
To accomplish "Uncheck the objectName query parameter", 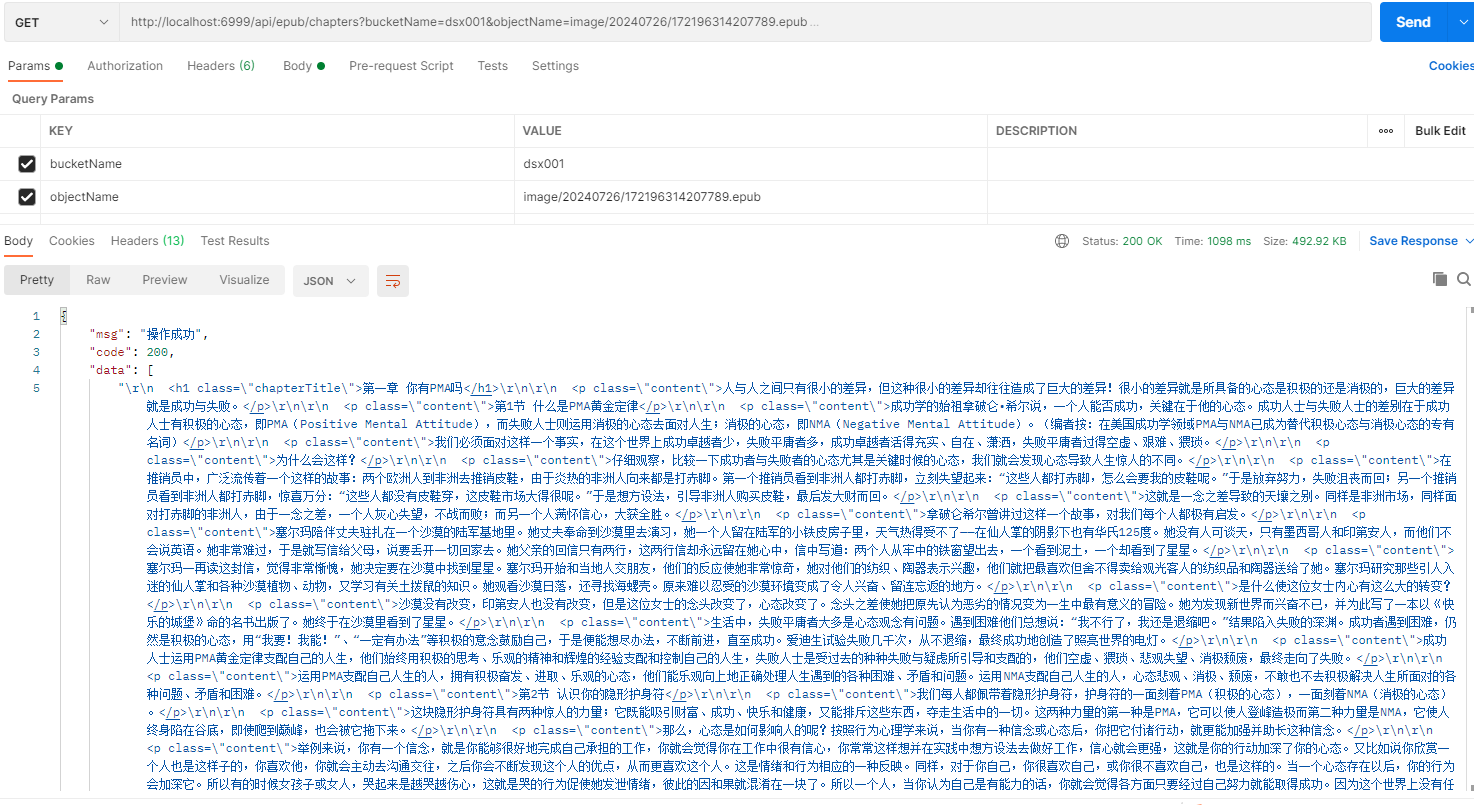I will pos(26,196).
